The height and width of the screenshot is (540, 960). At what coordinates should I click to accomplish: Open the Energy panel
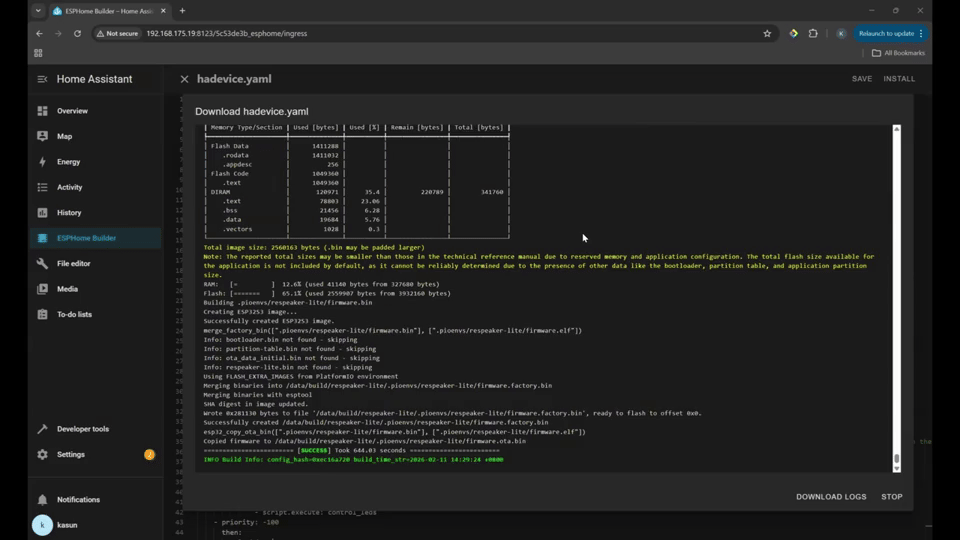[68, 162]
